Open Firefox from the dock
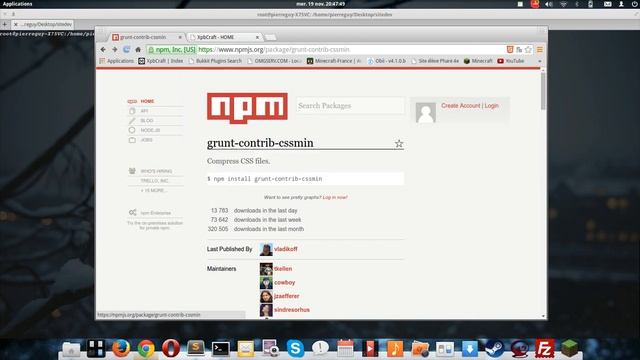The height and width of the screenshot is (360, 640). coord(121,349)
